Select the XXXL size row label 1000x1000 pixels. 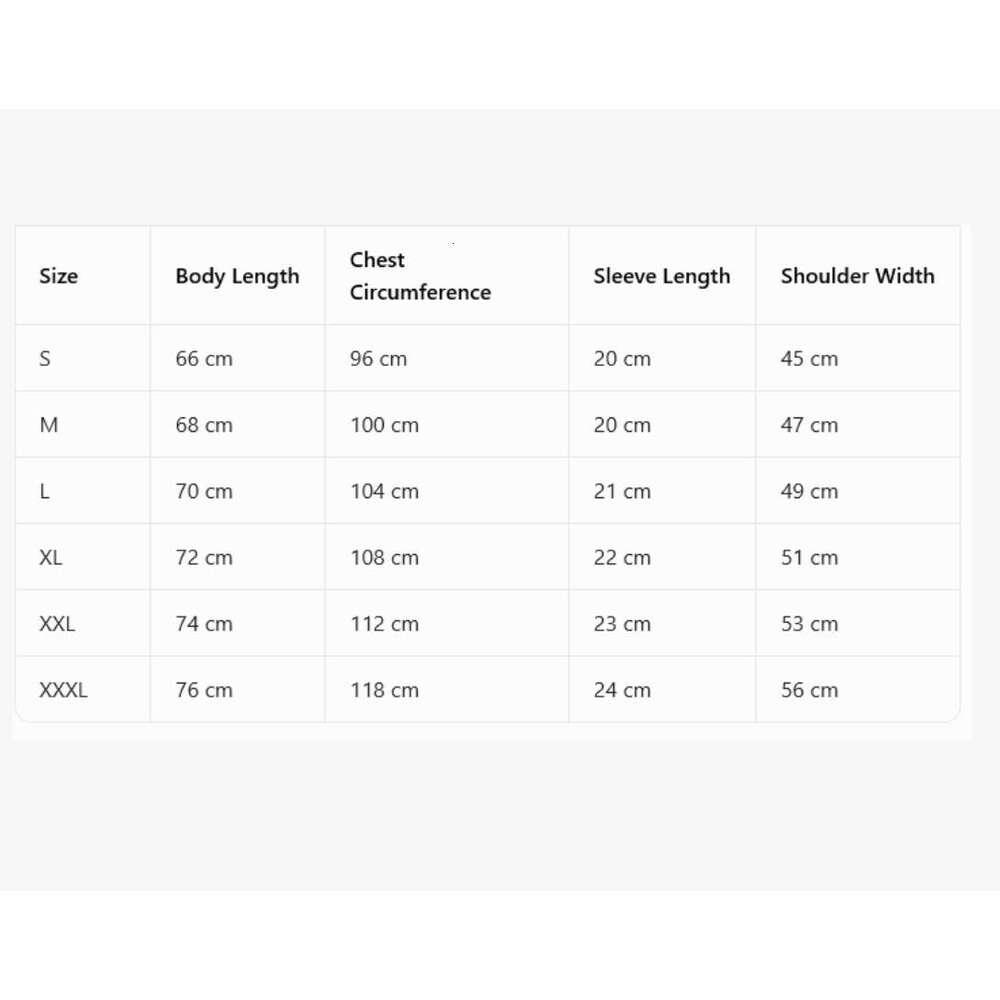click(63, 690)
